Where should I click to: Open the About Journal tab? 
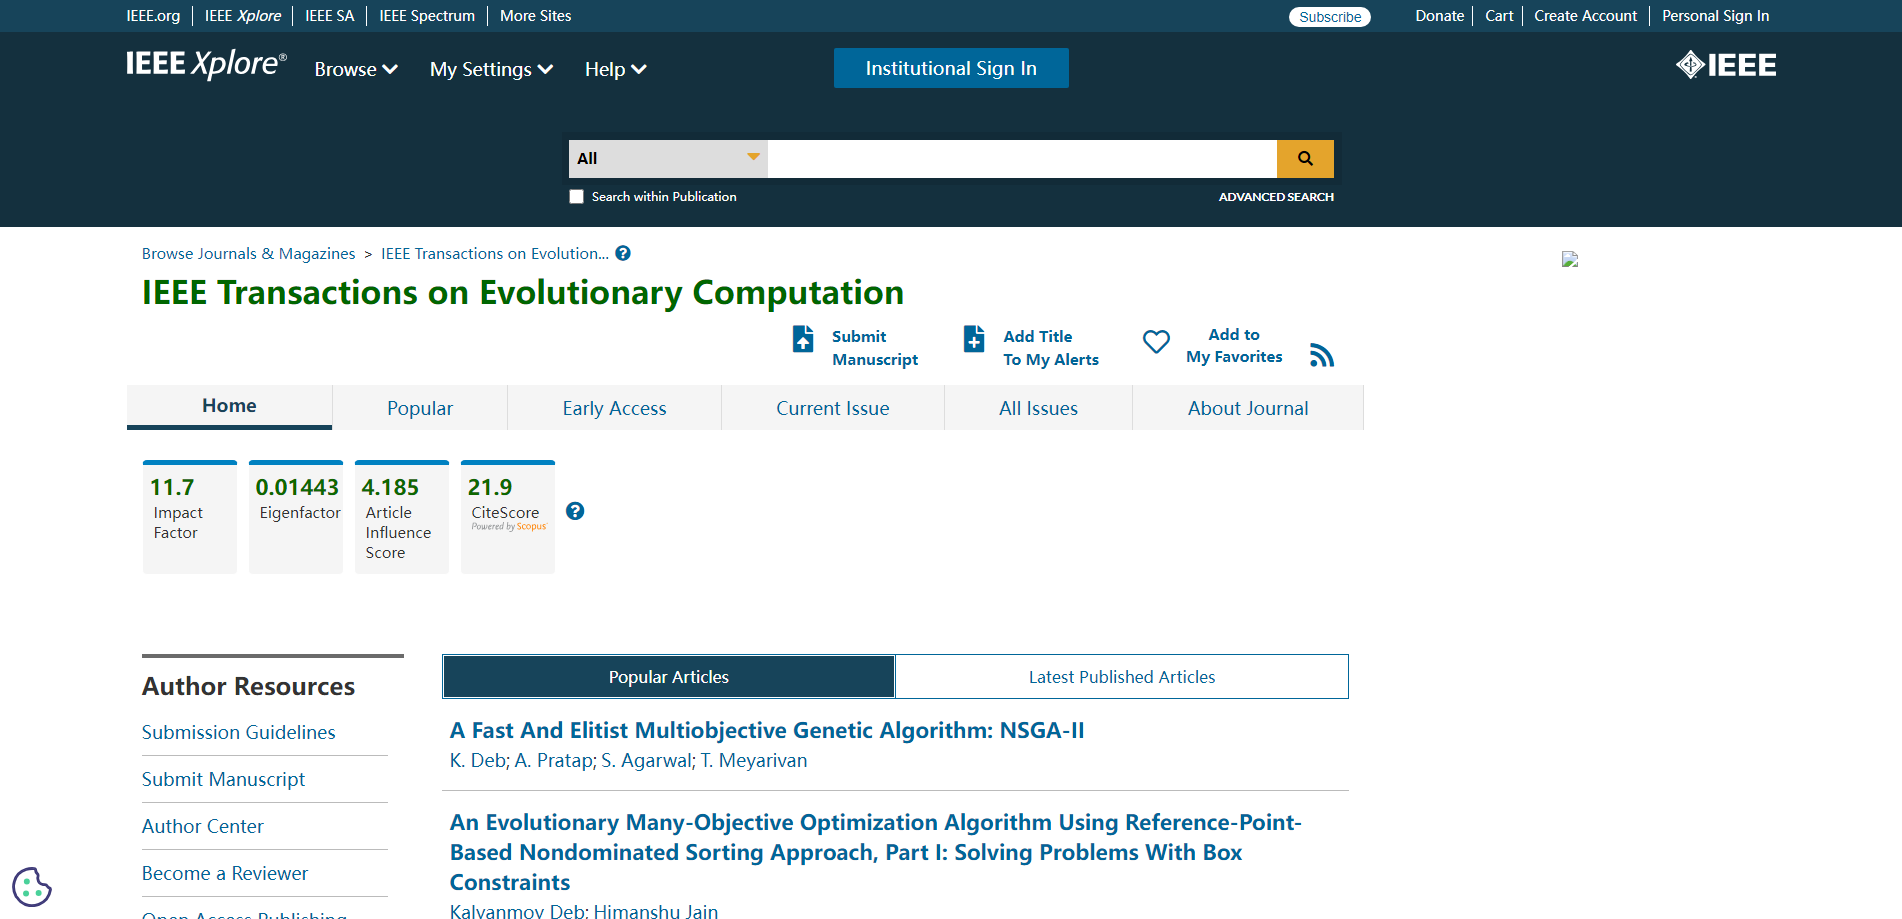click(1248, 408)
